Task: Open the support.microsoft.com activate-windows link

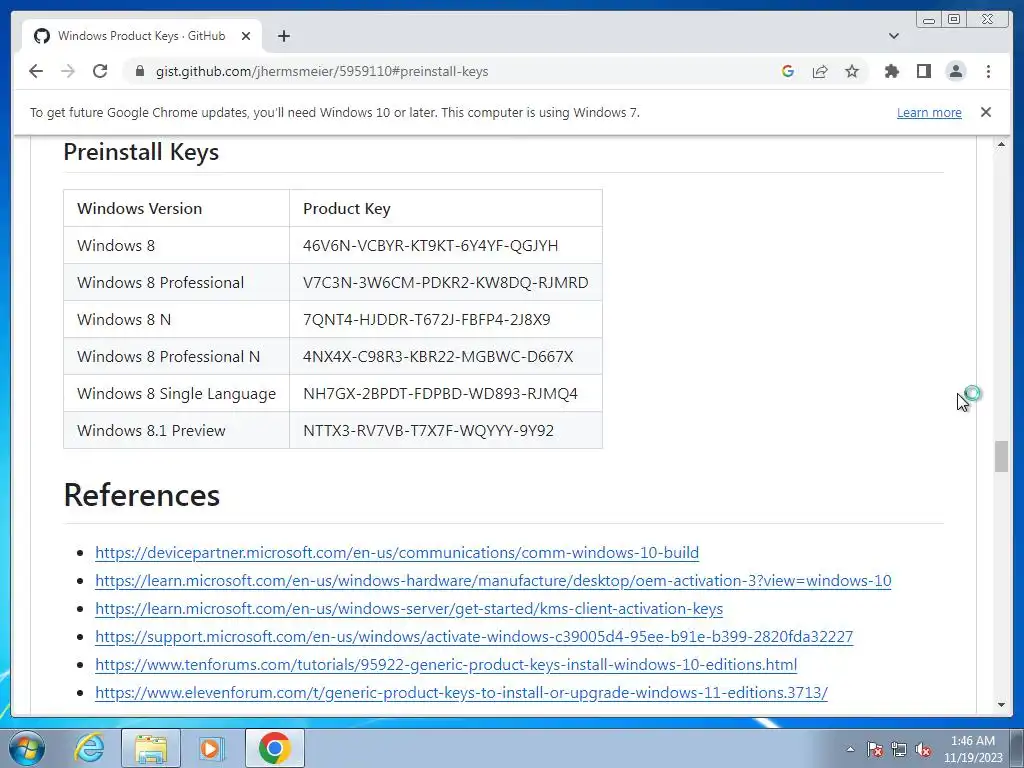Action: tap(474, 637)
